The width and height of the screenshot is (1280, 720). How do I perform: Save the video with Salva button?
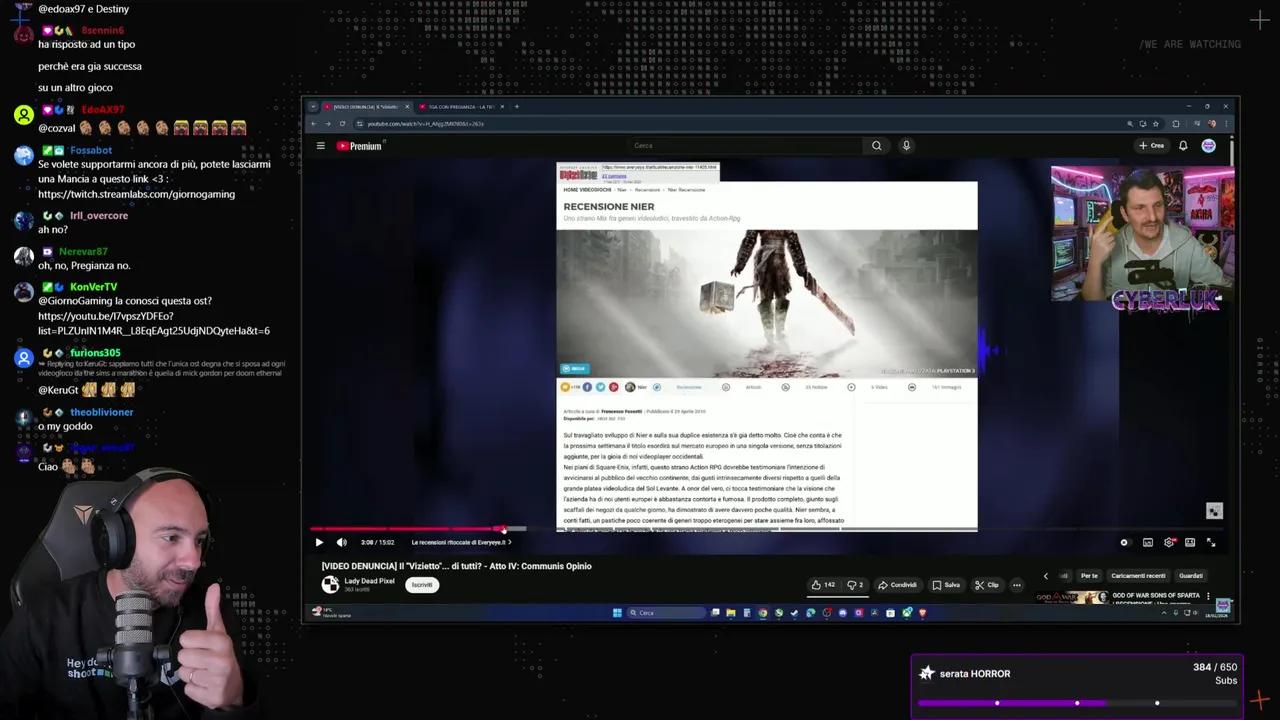pos(946,585)
